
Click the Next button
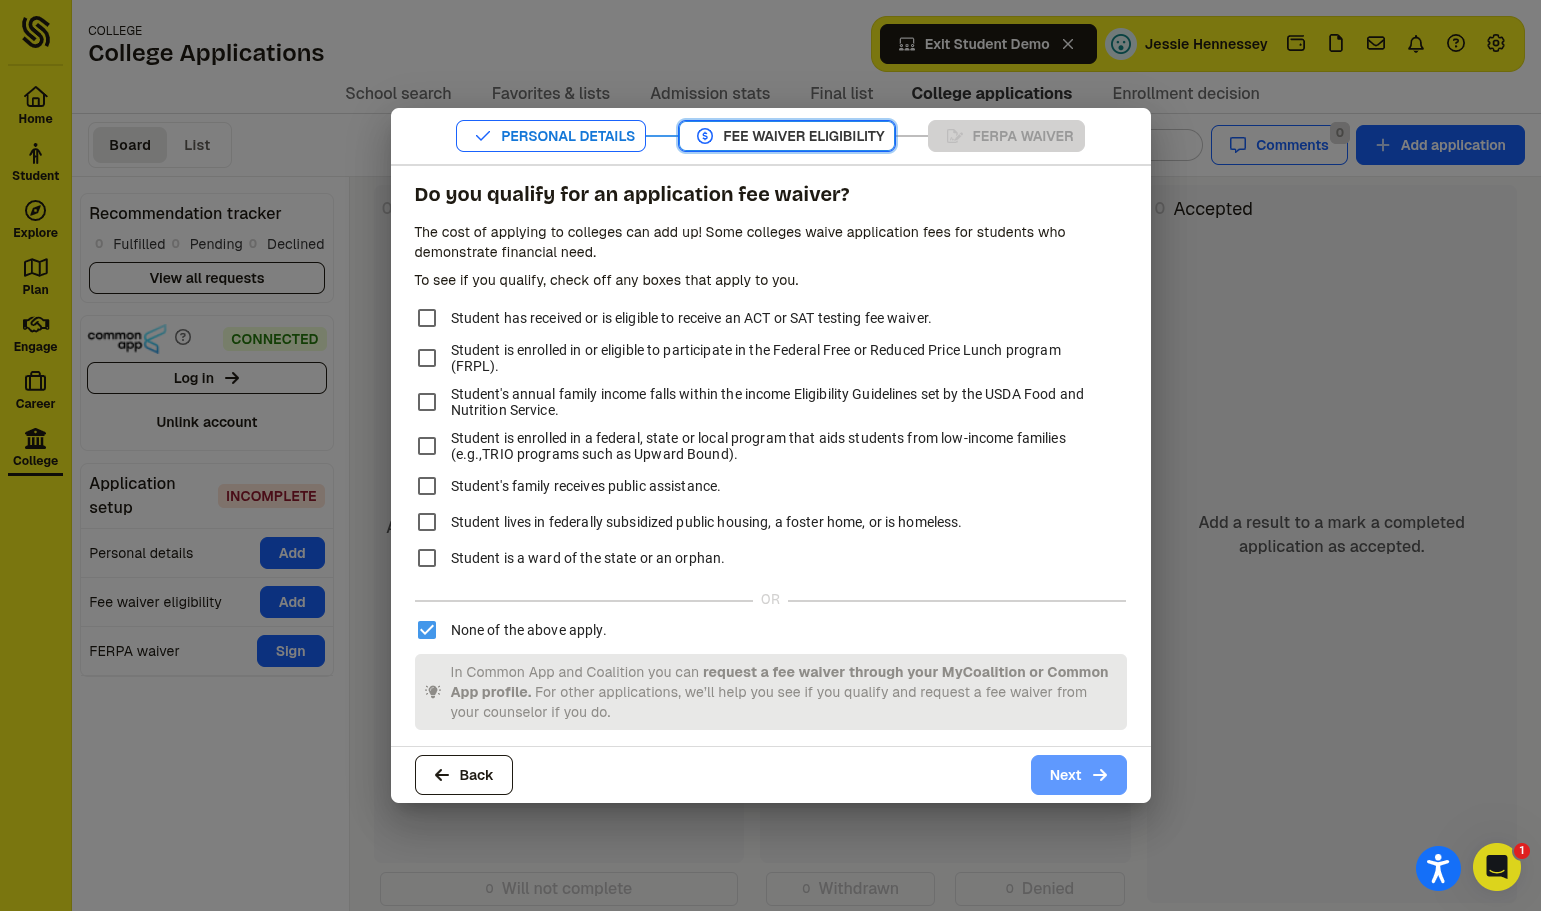pos(1078,775)
